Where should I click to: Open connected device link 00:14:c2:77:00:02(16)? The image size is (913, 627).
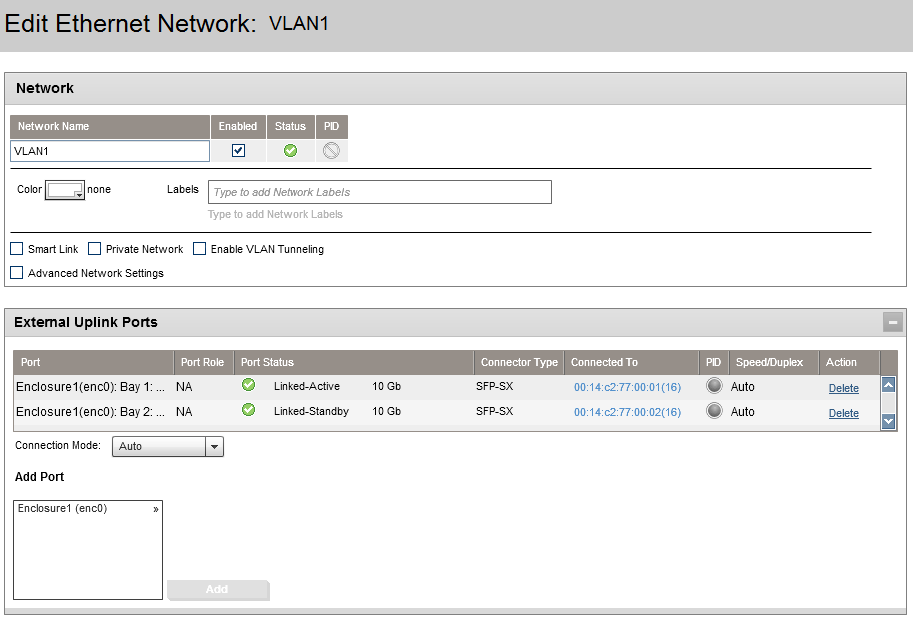pos(627,412)
